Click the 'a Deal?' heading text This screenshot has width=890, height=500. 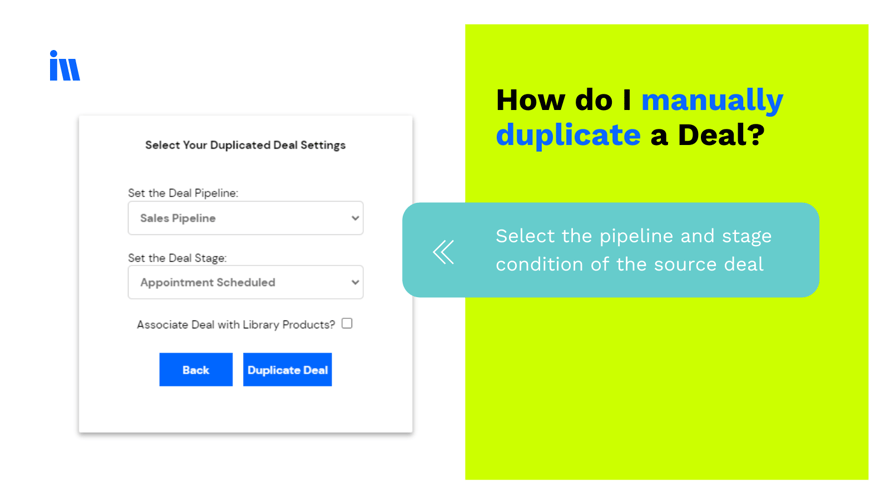pyautogui.click(x=706, y=134)
